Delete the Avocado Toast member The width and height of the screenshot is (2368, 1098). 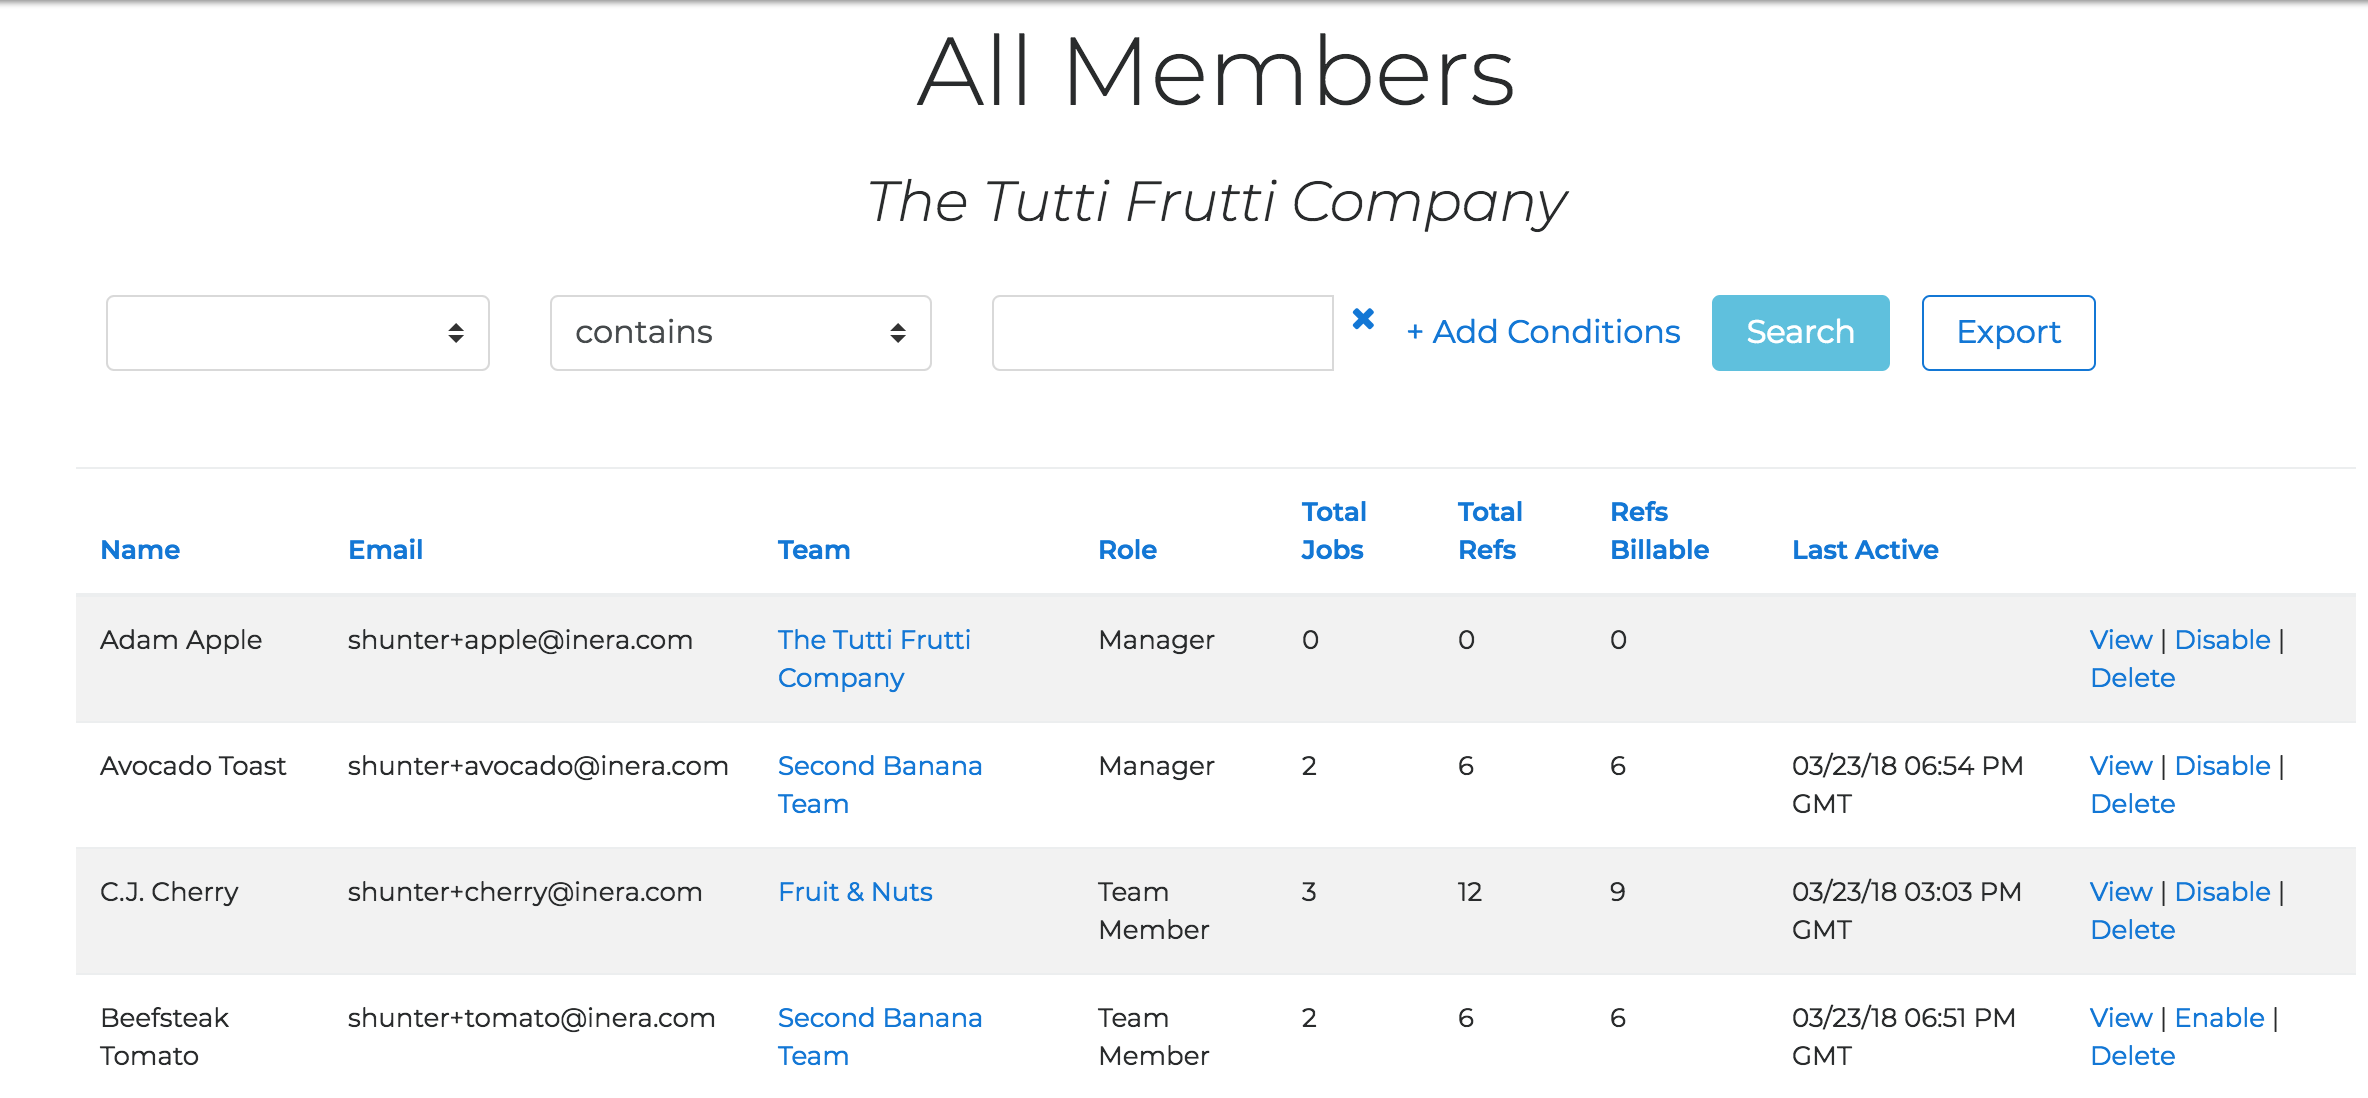click(x=2132, y=804)
